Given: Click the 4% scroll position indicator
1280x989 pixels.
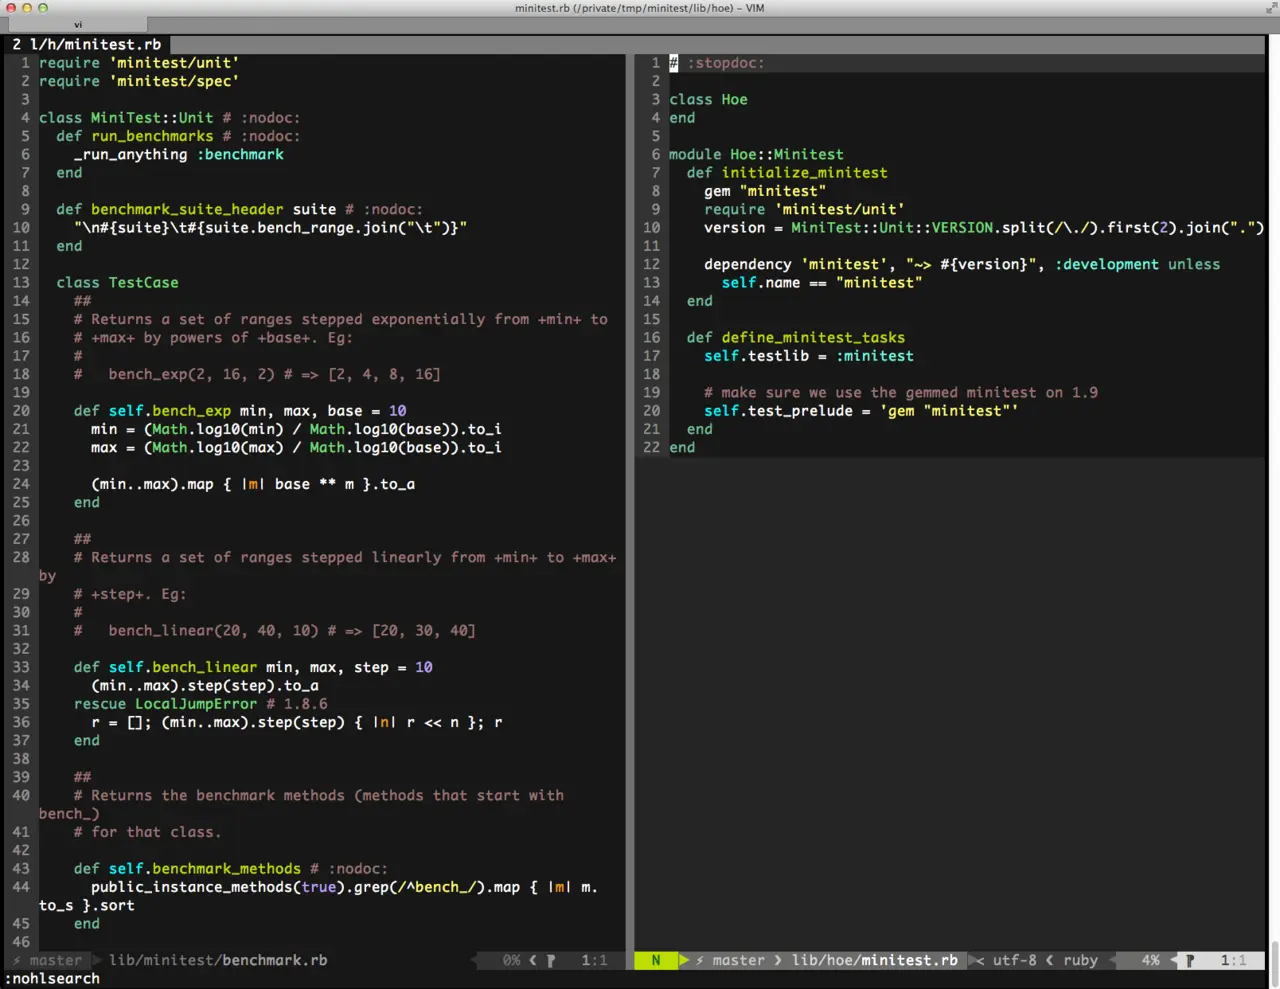Looking at the screenshot, I should (1150, 960).
